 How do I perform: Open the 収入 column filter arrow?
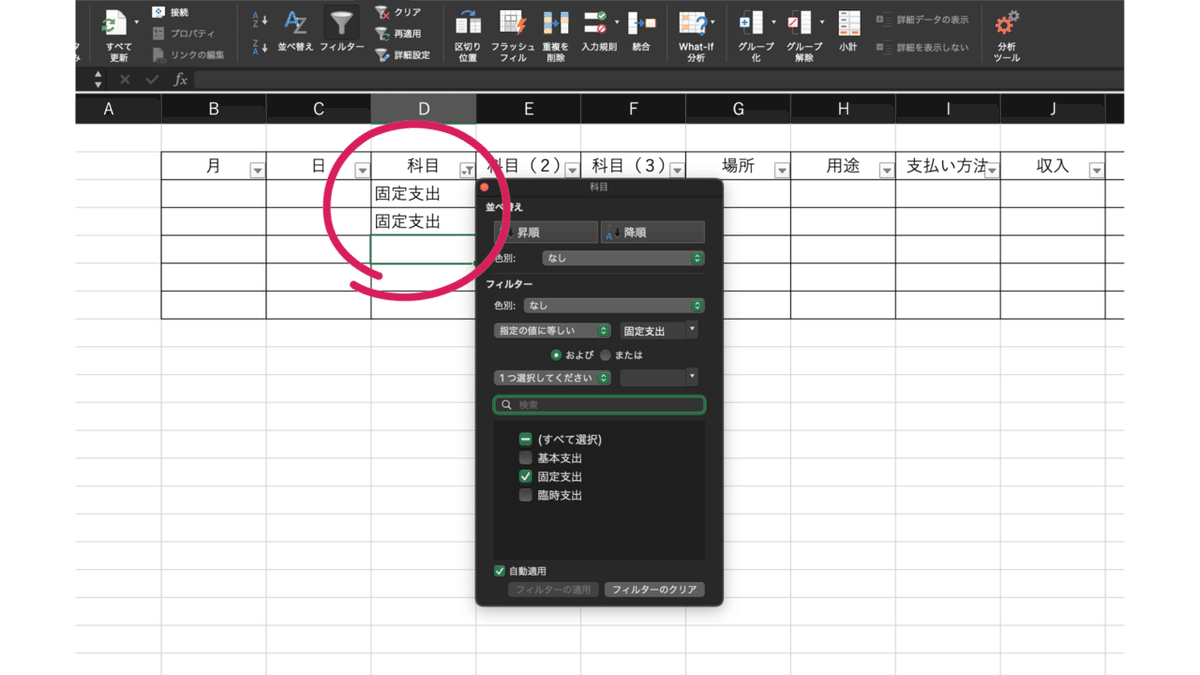coord(1096,171)
